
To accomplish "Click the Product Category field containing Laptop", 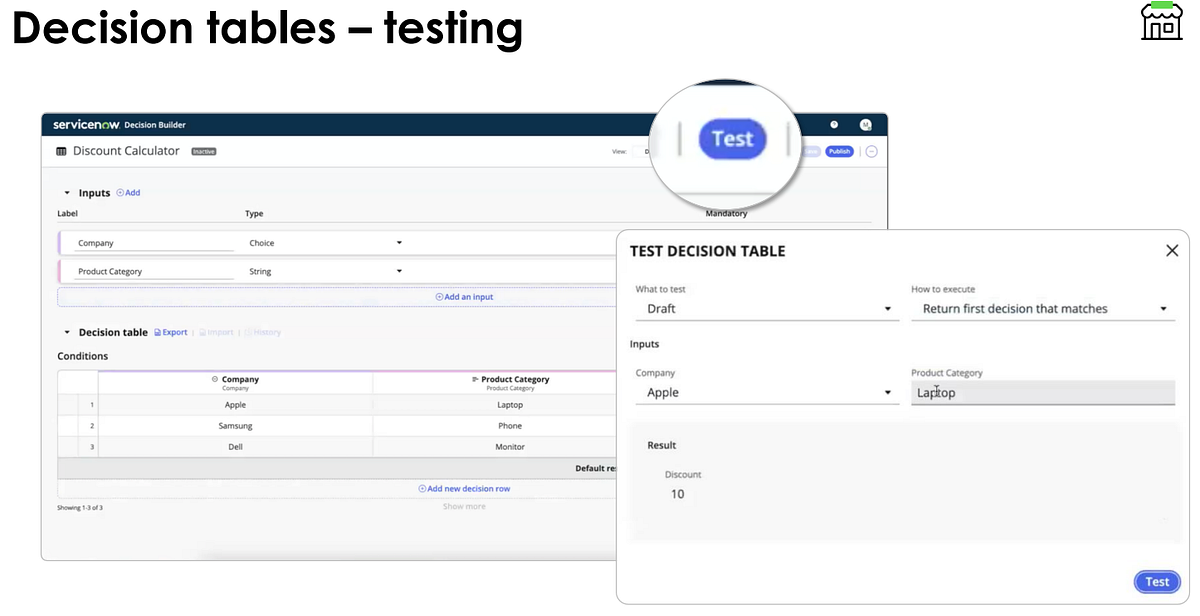I will coord(1042,392).
